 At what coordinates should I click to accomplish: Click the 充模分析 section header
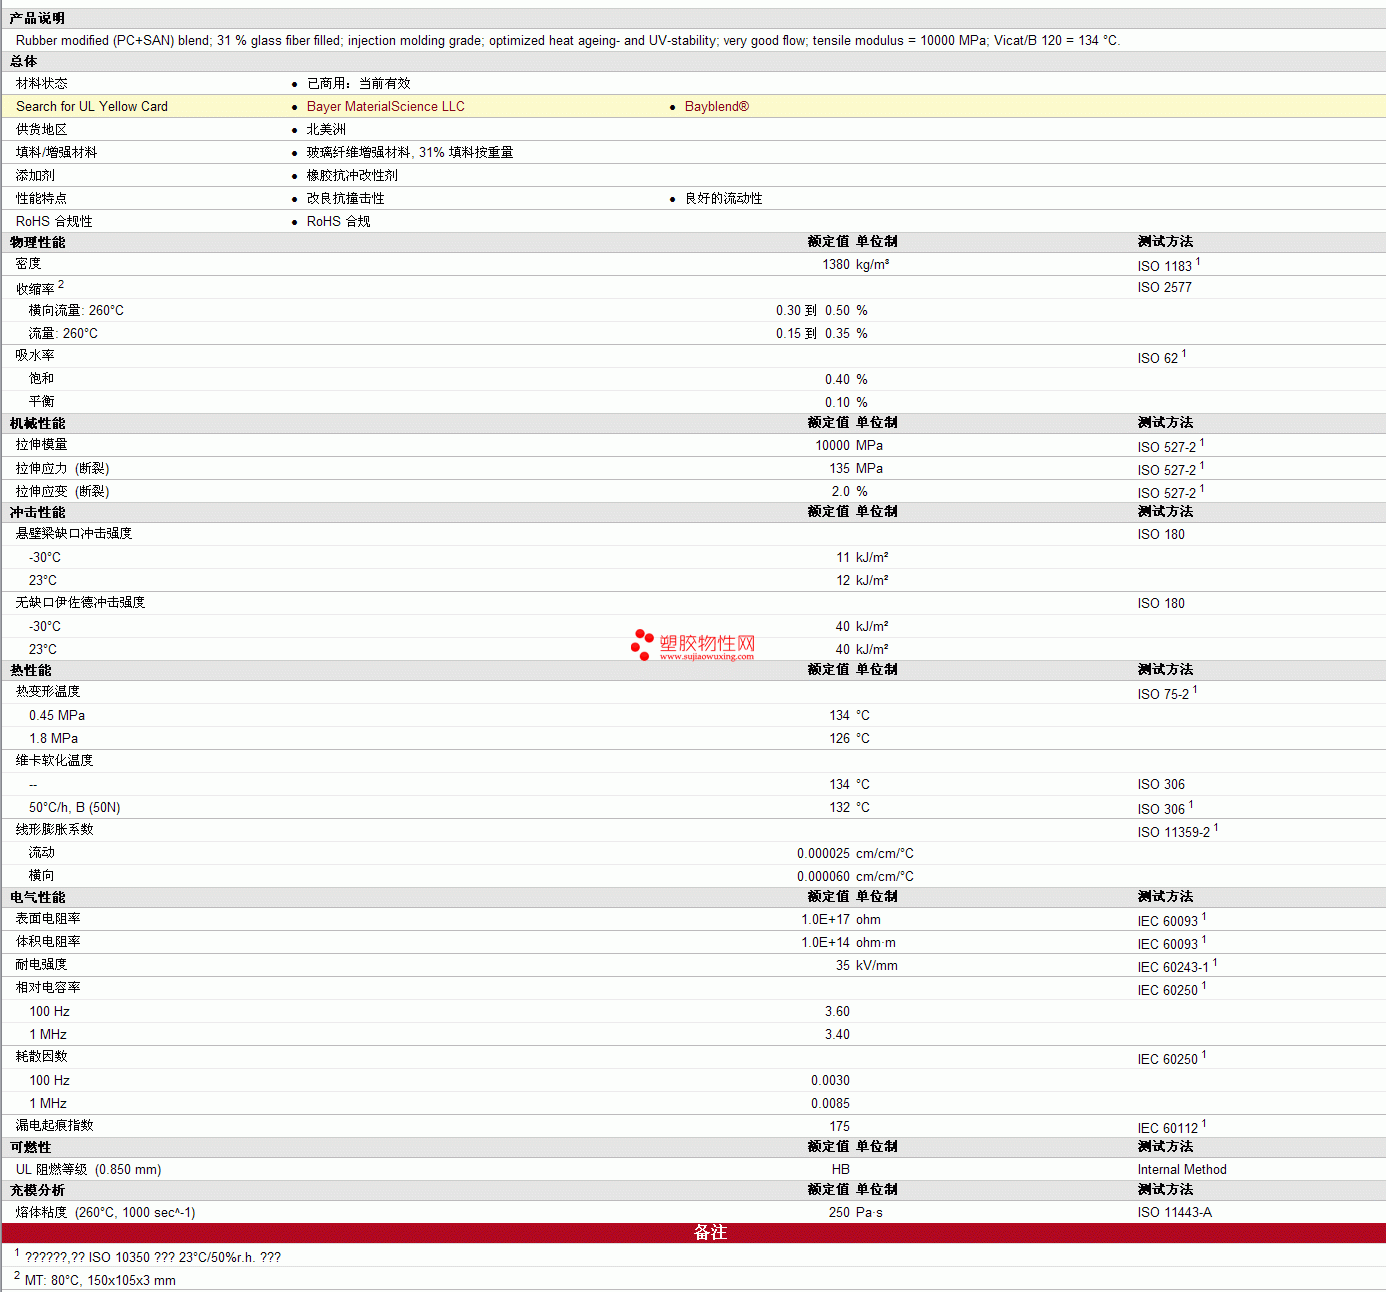point(37,1190)
